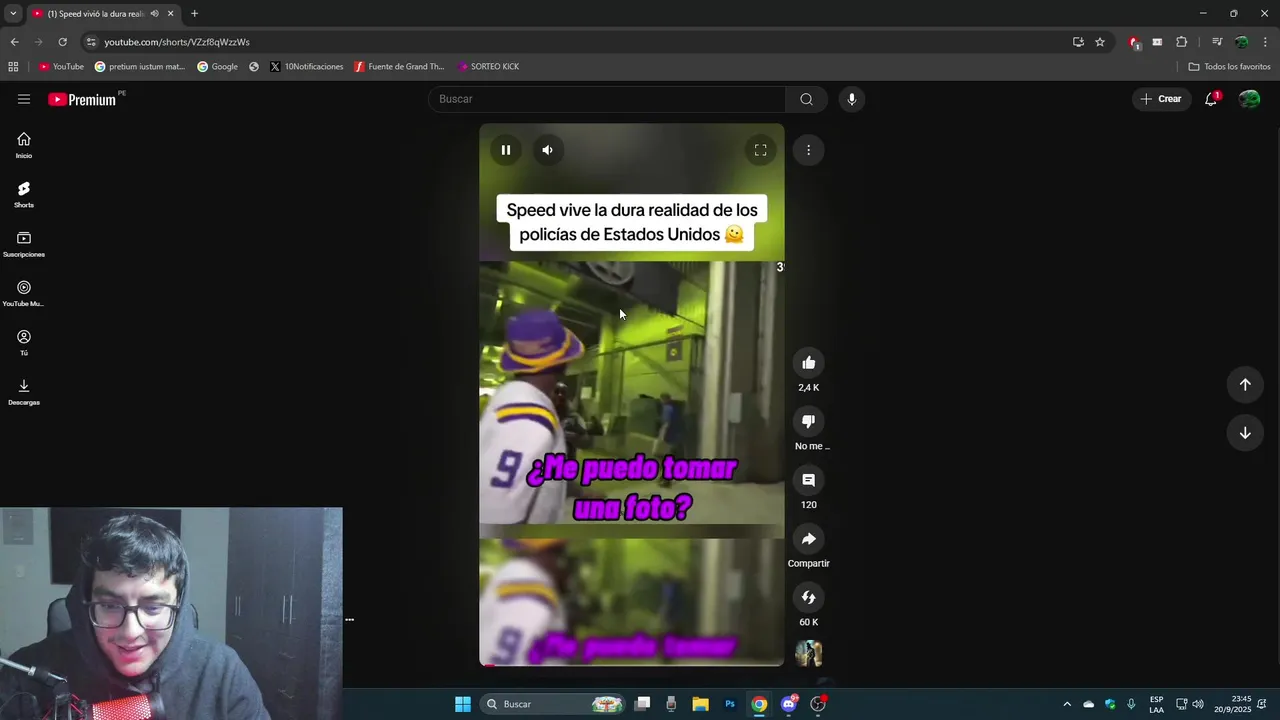Reload the page
The width and height of the screenshot is (1280, 720).
click(x=62, y=42)
